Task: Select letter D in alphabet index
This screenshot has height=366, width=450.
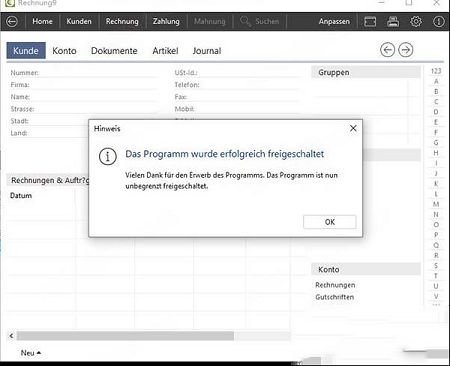Action: coord(436,112)
